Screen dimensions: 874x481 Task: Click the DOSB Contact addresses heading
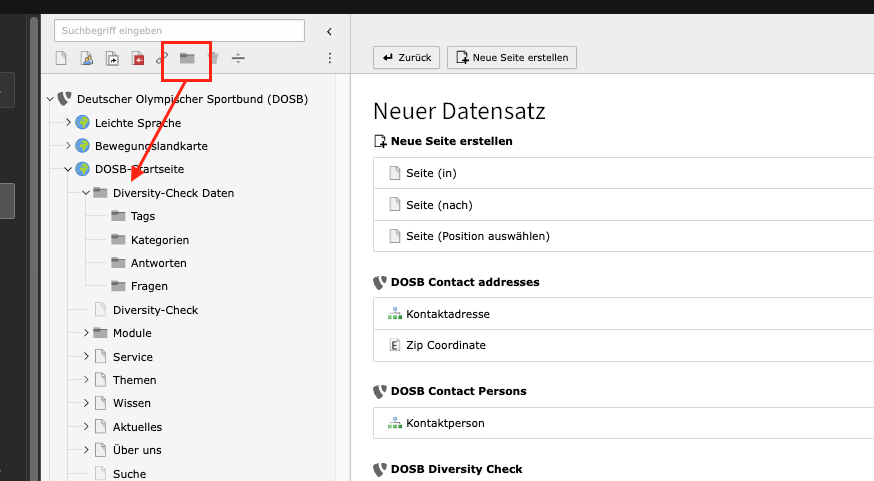click(465, 282)
